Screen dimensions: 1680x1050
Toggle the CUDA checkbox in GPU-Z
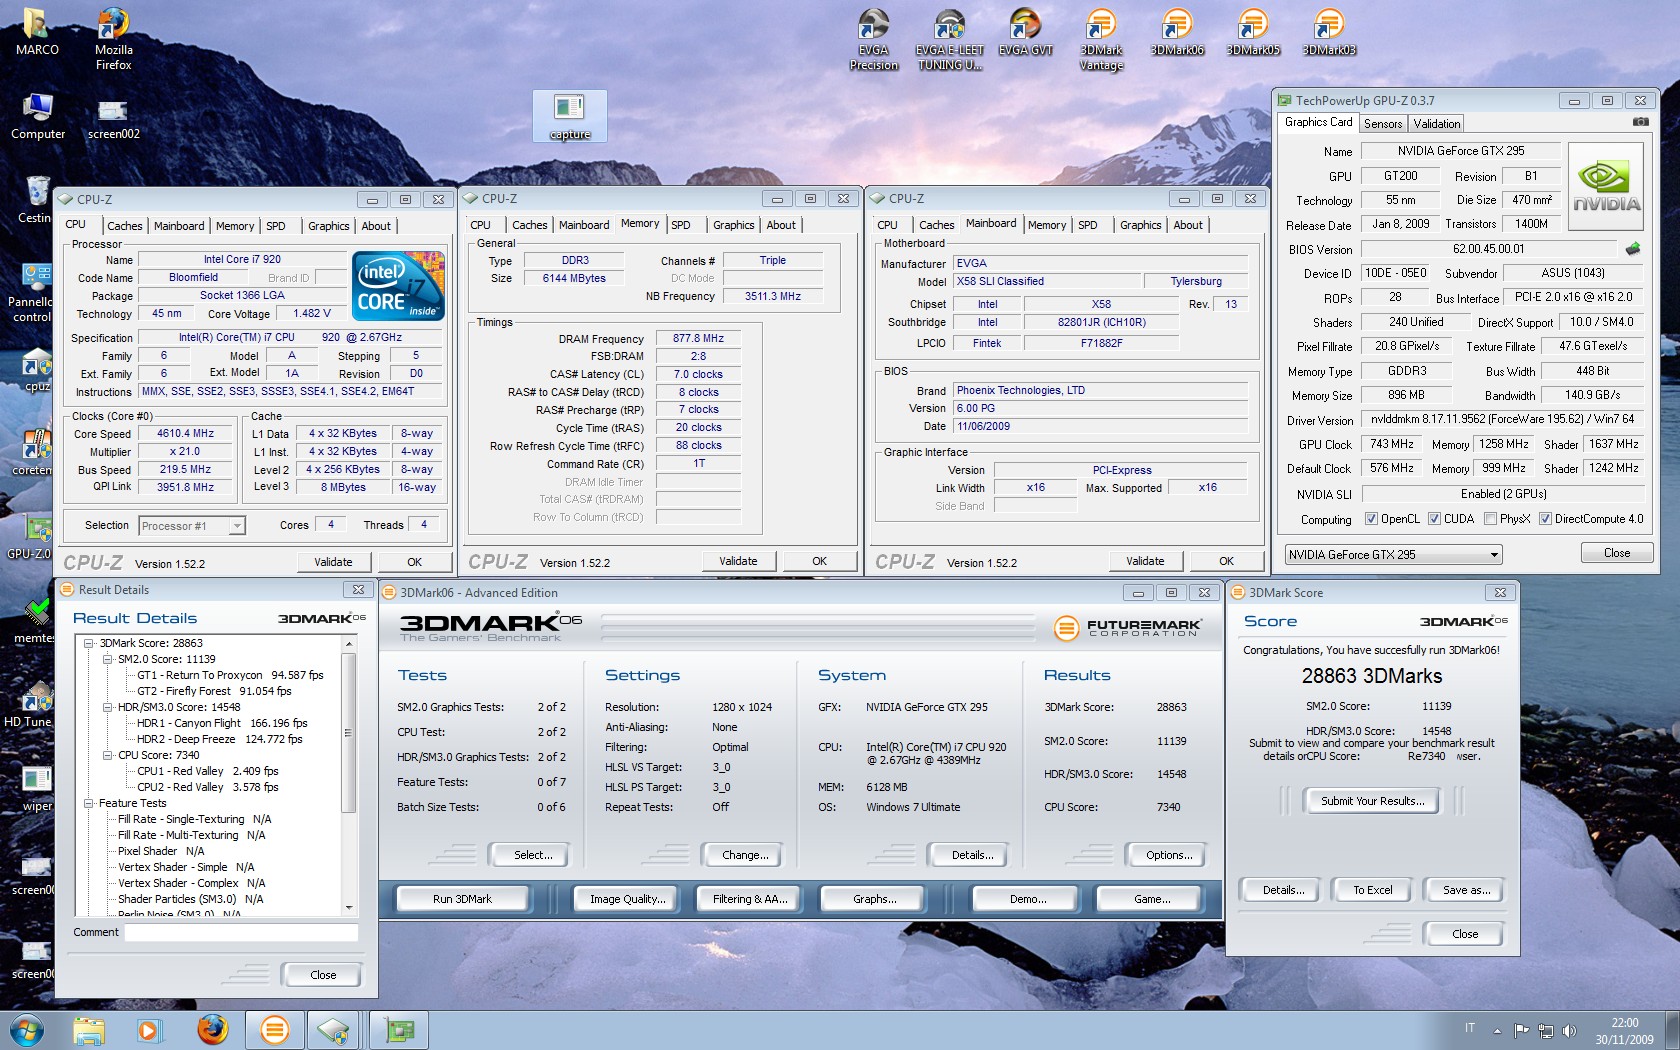(x=1434, y=519)
